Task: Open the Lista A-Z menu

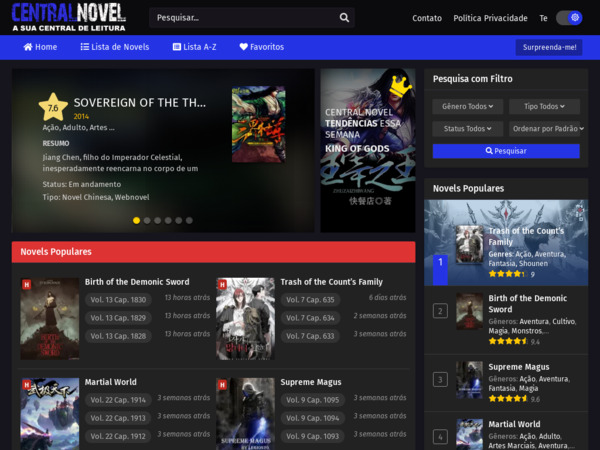Action: pyautogui.click(x=194, y=47)
